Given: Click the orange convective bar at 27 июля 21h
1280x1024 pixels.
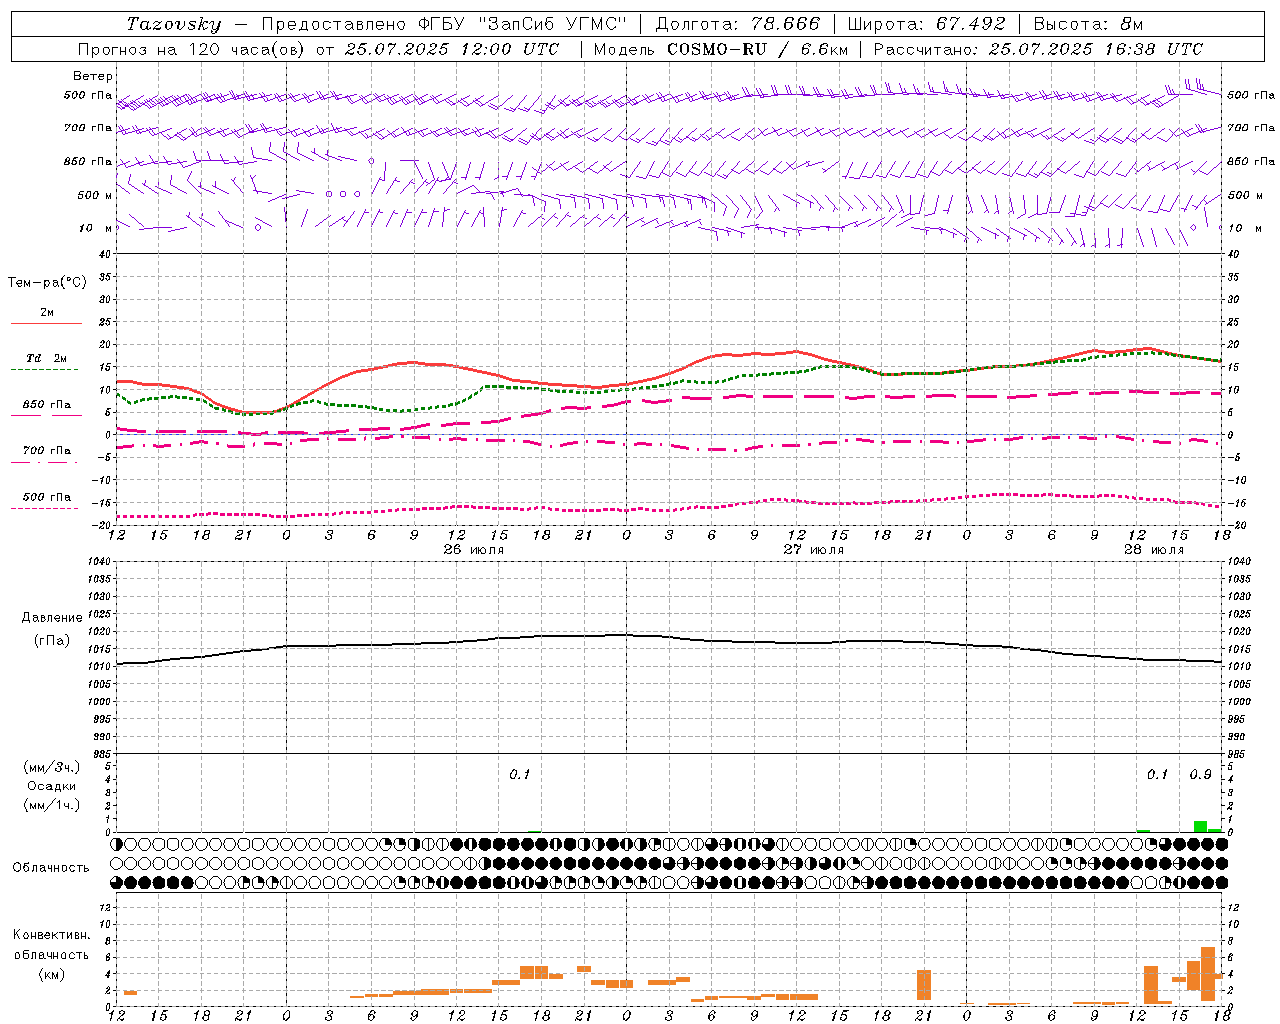Looking at the screenshot, I should (924, 984).
